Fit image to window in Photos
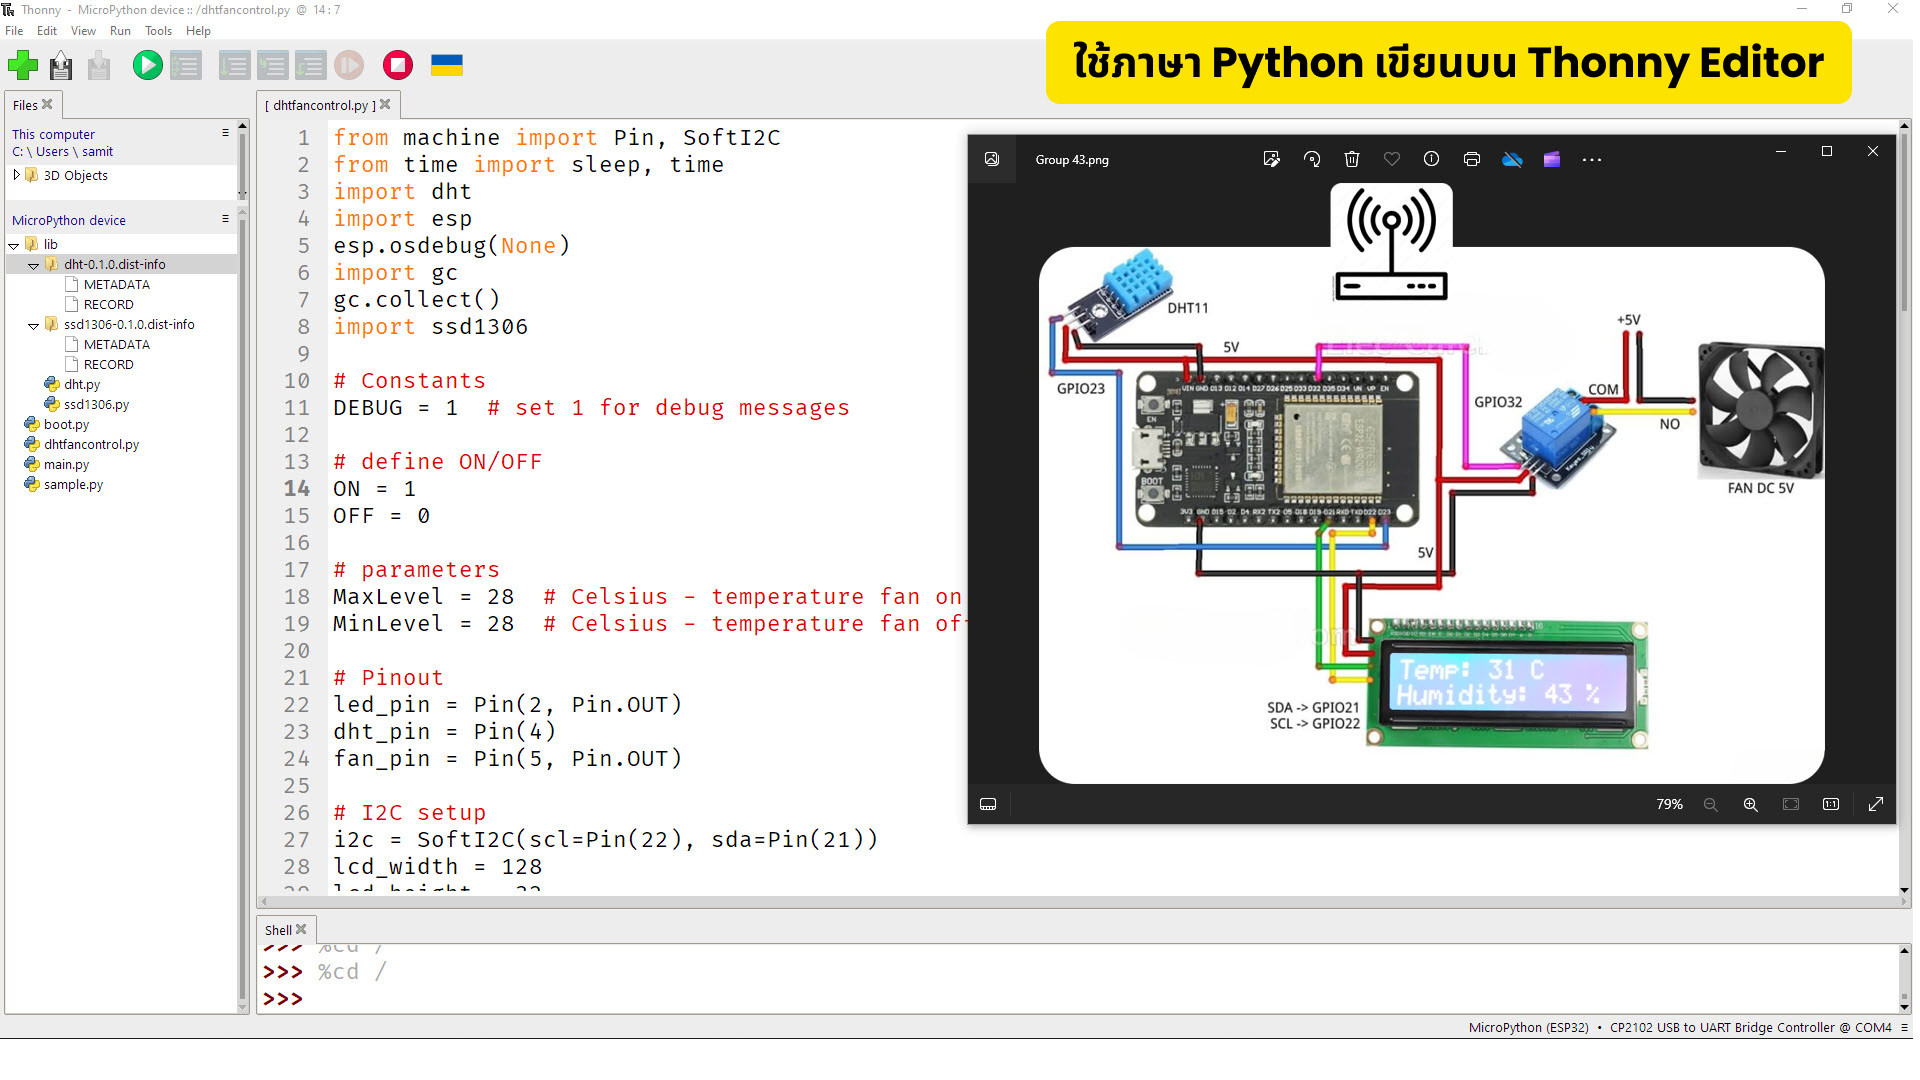Viewport: 1920px width, 1080px height. pyautogui.click(x=1791, y=804)
